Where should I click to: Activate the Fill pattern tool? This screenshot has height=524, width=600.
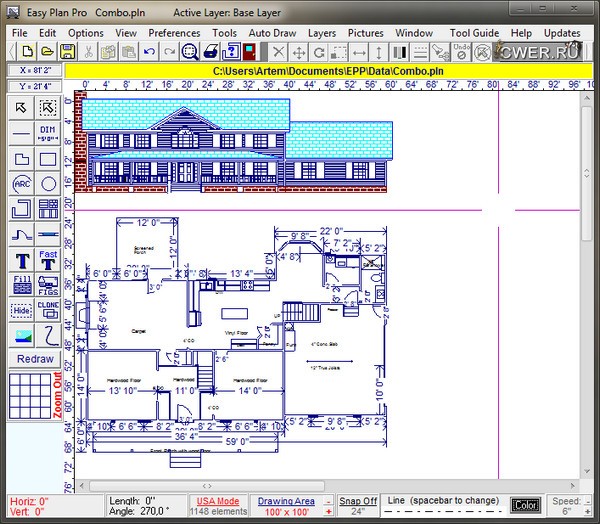[x=22, y=284]
